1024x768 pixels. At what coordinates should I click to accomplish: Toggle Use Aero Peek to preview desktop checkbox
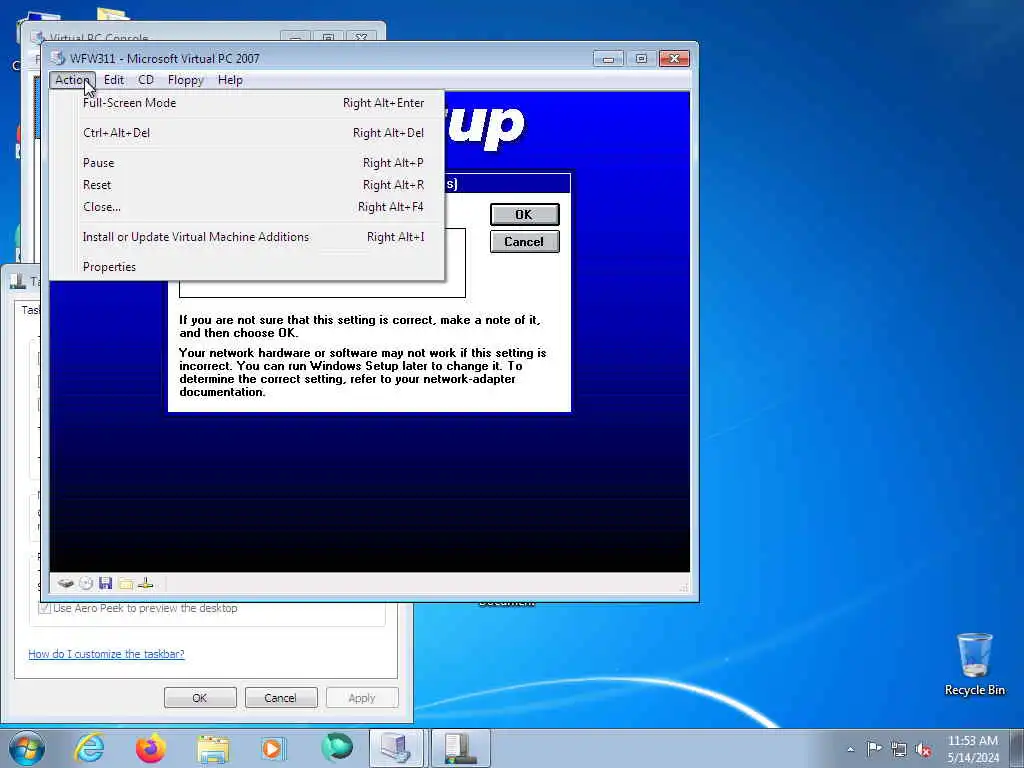(44, 608)
